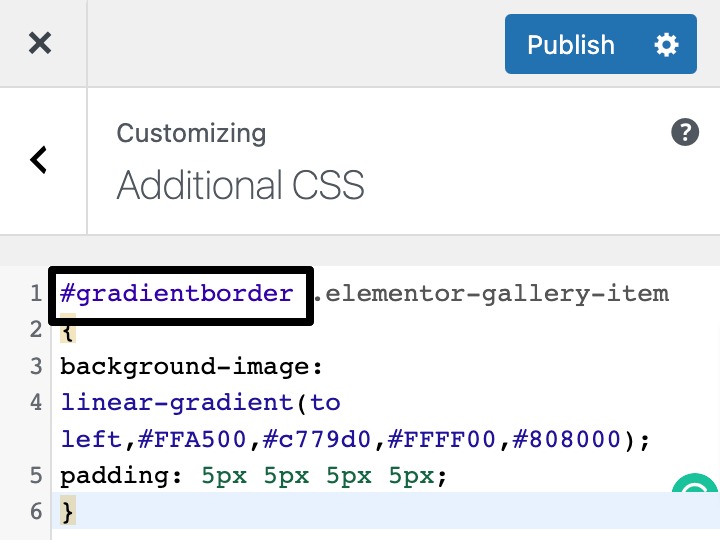Click the #808000 color value
Viewport: 720px width, 540px height.
pyautogui.click(x=567, y=439)
